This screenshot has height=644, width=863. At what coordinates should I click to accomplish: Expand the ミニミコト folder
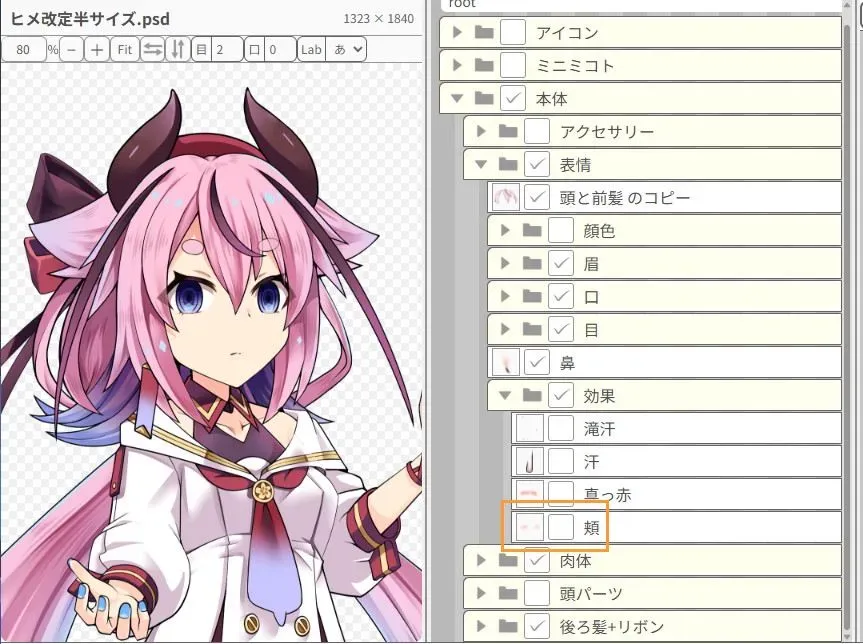pos(457,66)
